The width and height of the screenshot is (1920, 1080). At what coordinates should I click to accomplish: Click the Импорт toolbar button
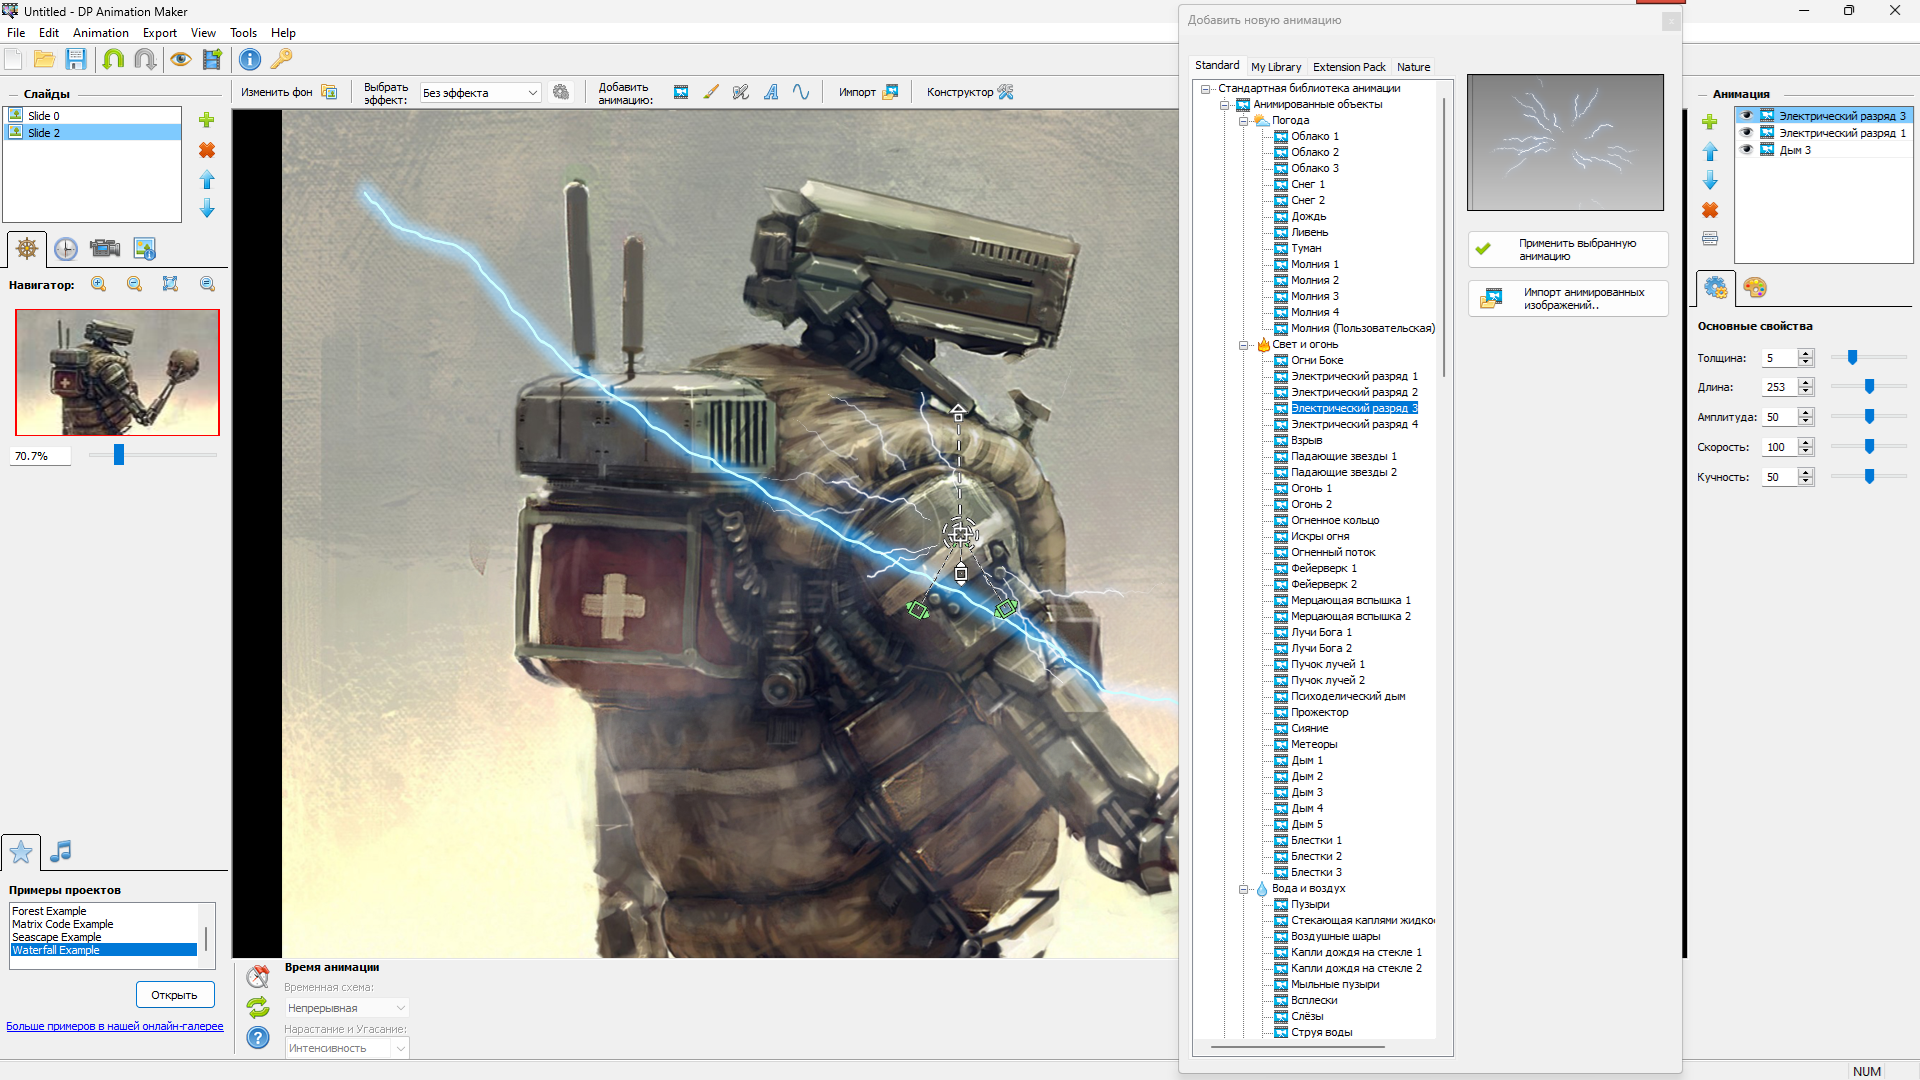pyautogui.click(x=868, y=92)
